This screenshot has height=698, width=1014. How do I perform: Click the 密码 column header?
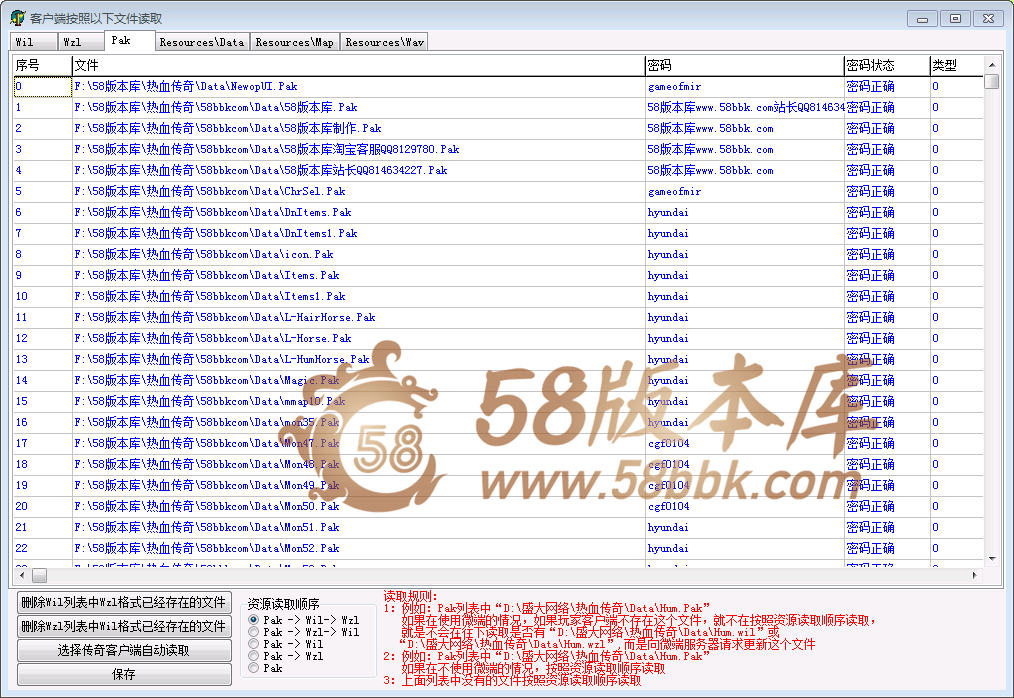[x=744, y=65]
